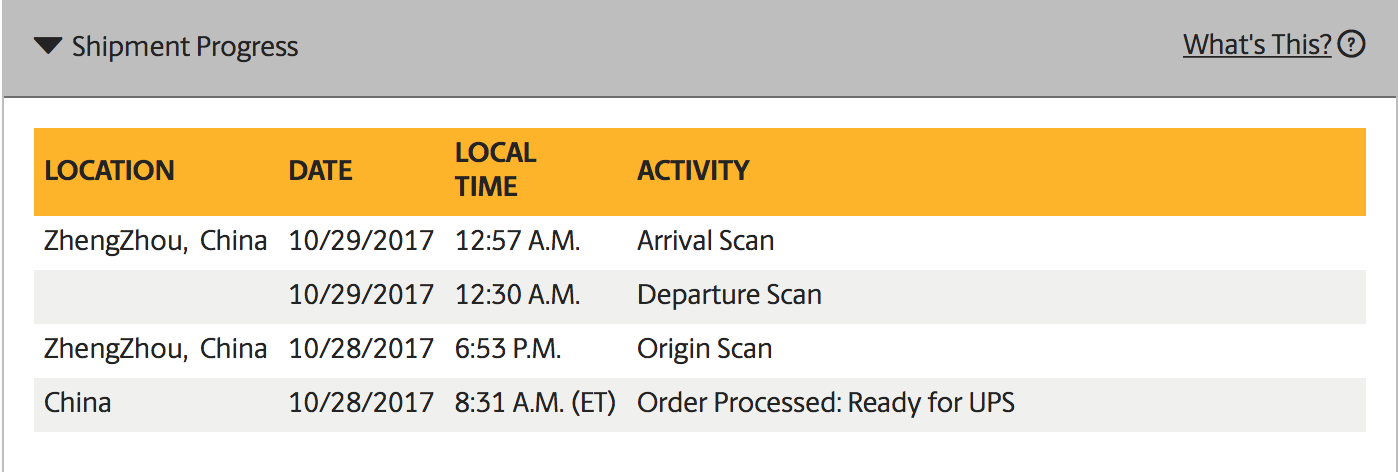Select the Origin Scan activity

tap(704, 349)
